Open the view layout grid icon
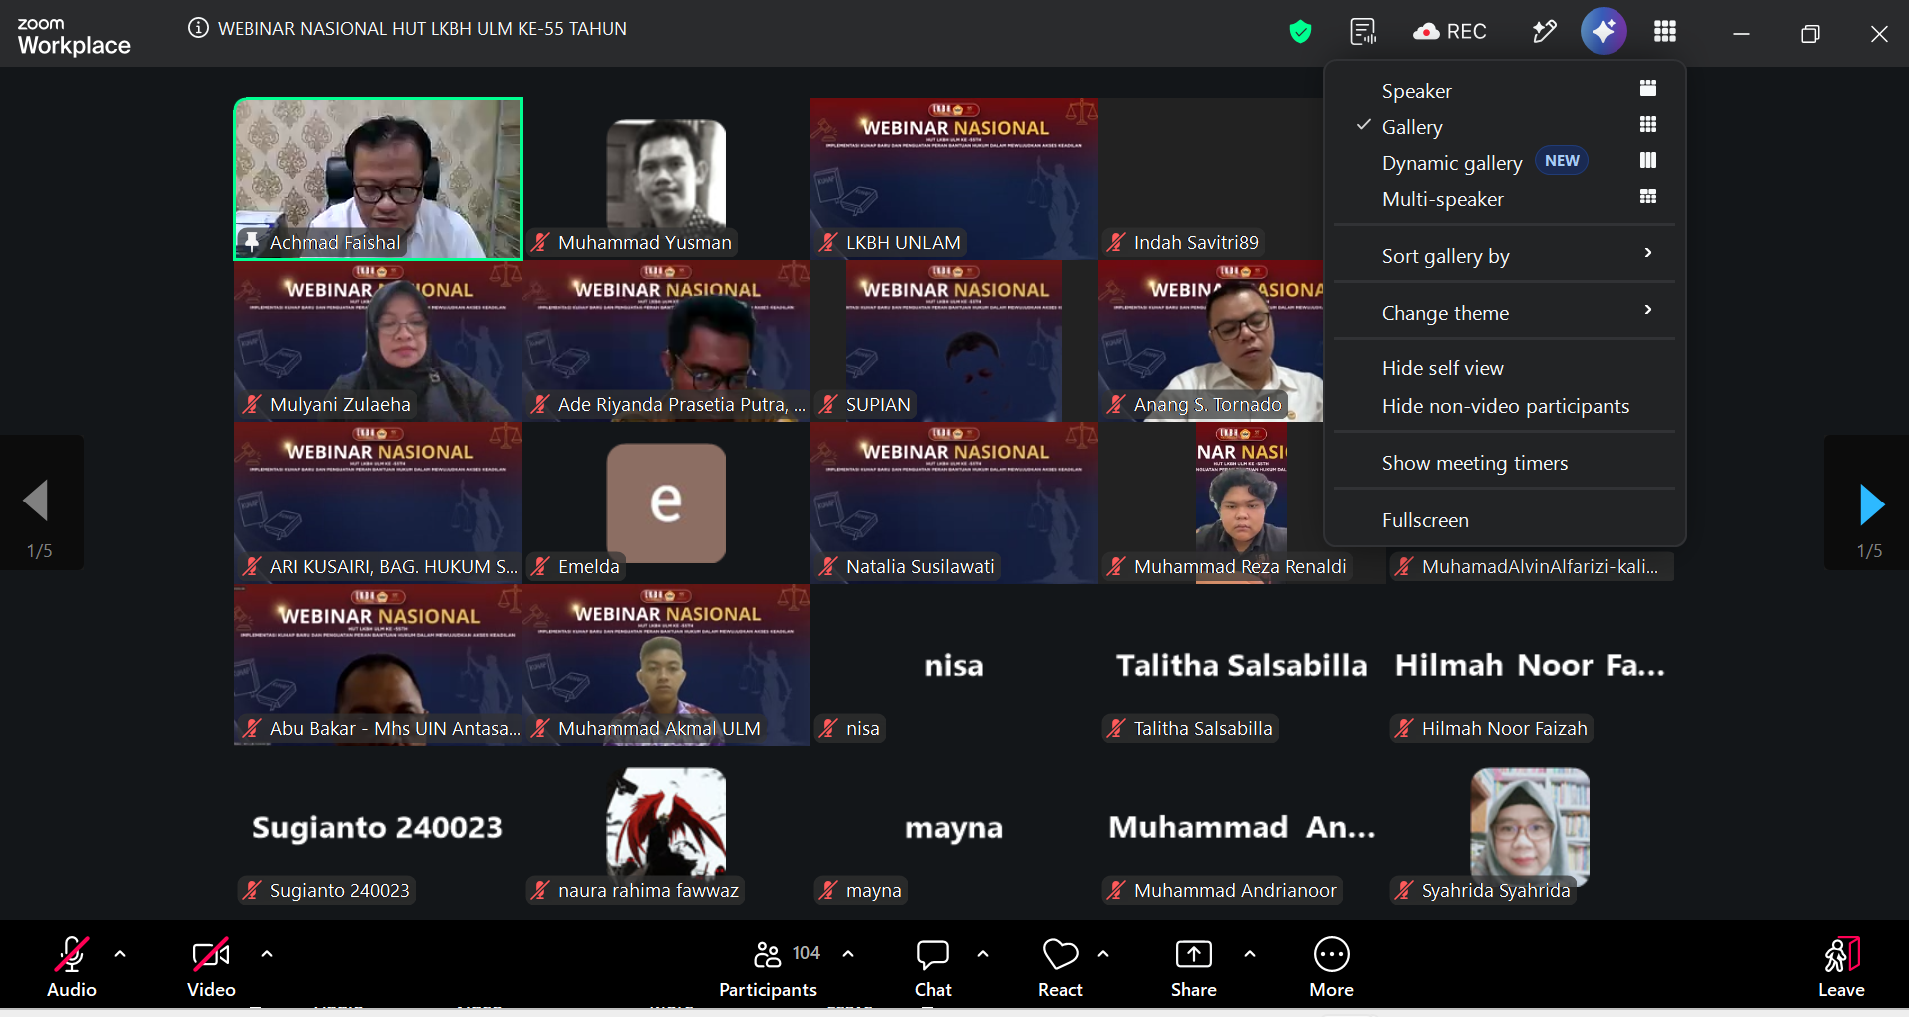 (1665, 32)
